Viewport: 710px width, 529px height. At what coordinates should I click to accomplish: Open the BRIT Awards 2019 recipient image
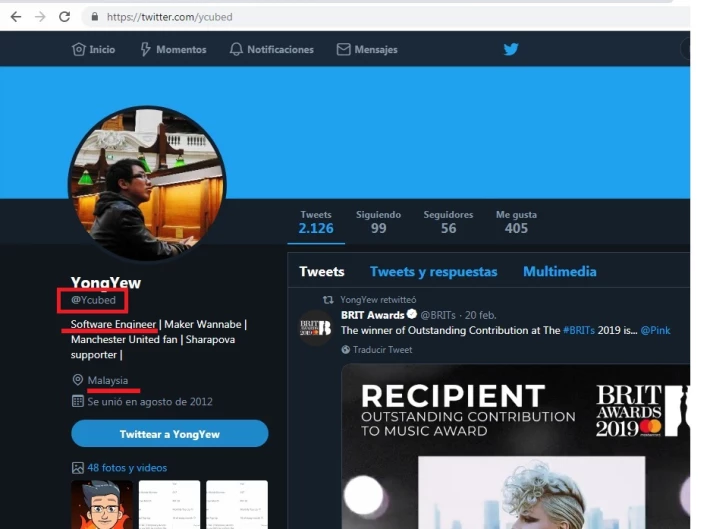[515, 446]
